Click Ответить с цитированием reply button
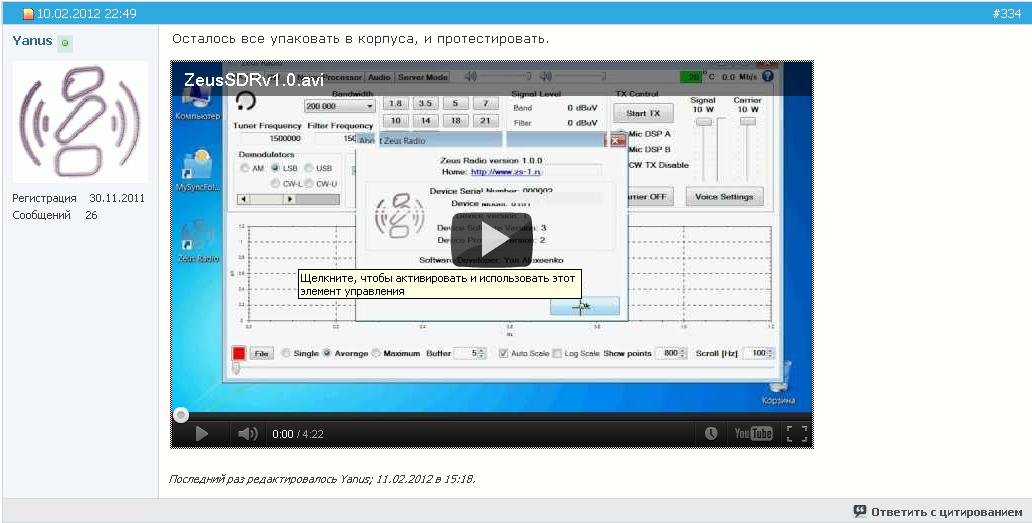 tap(946, 512)
